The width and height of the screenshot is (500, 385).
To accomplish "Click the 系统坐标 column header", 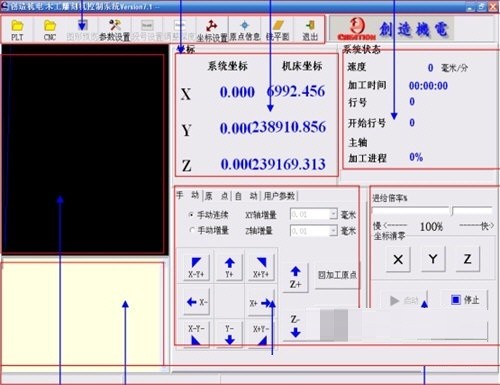I will (x=228, y=66).
